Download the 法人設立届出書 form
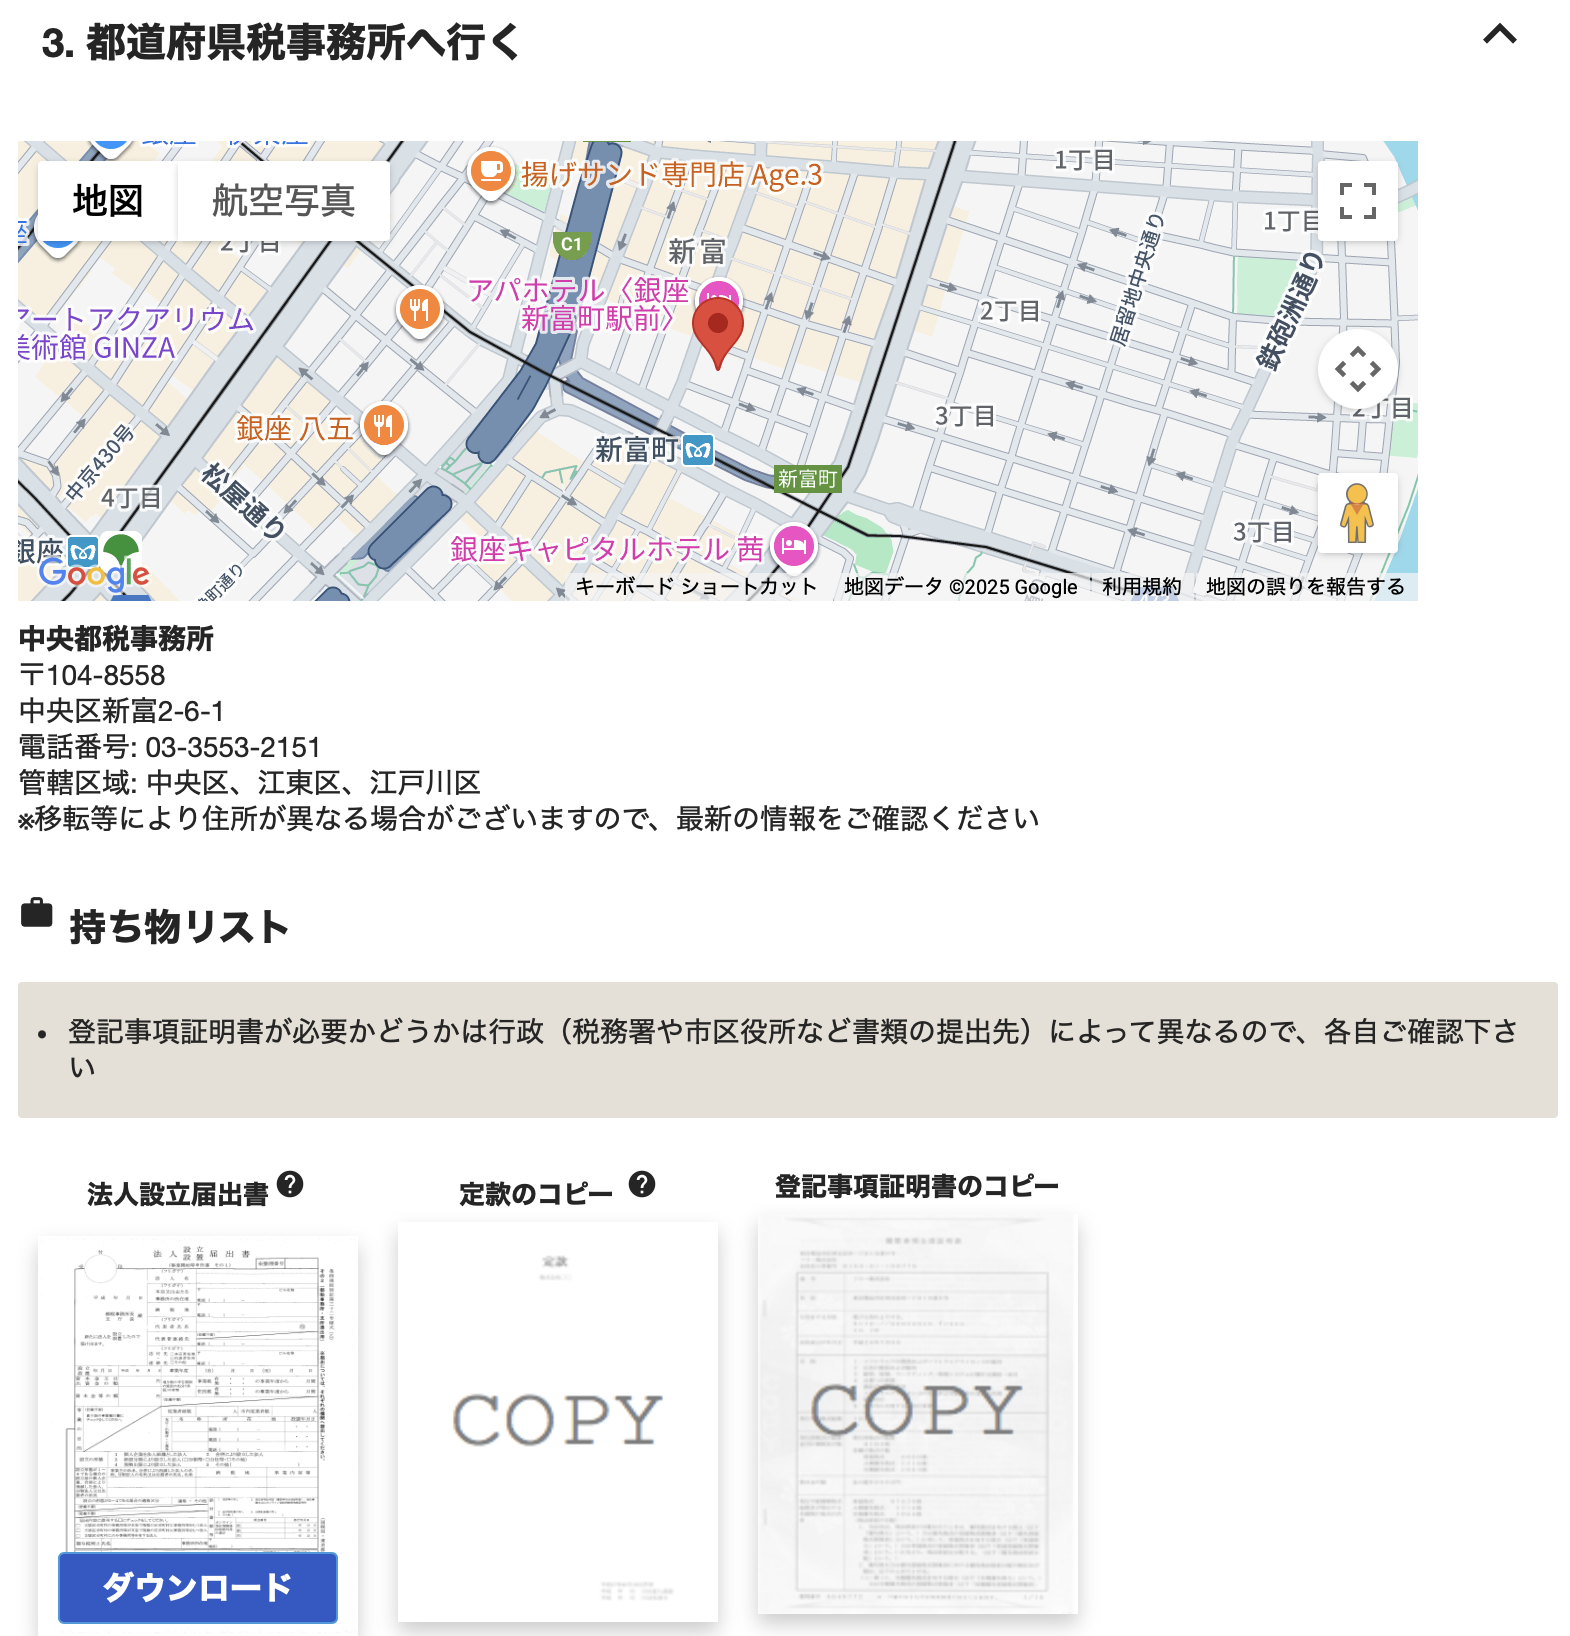The height and width of the screenshot is (1636, 1570). (197, 1587)
